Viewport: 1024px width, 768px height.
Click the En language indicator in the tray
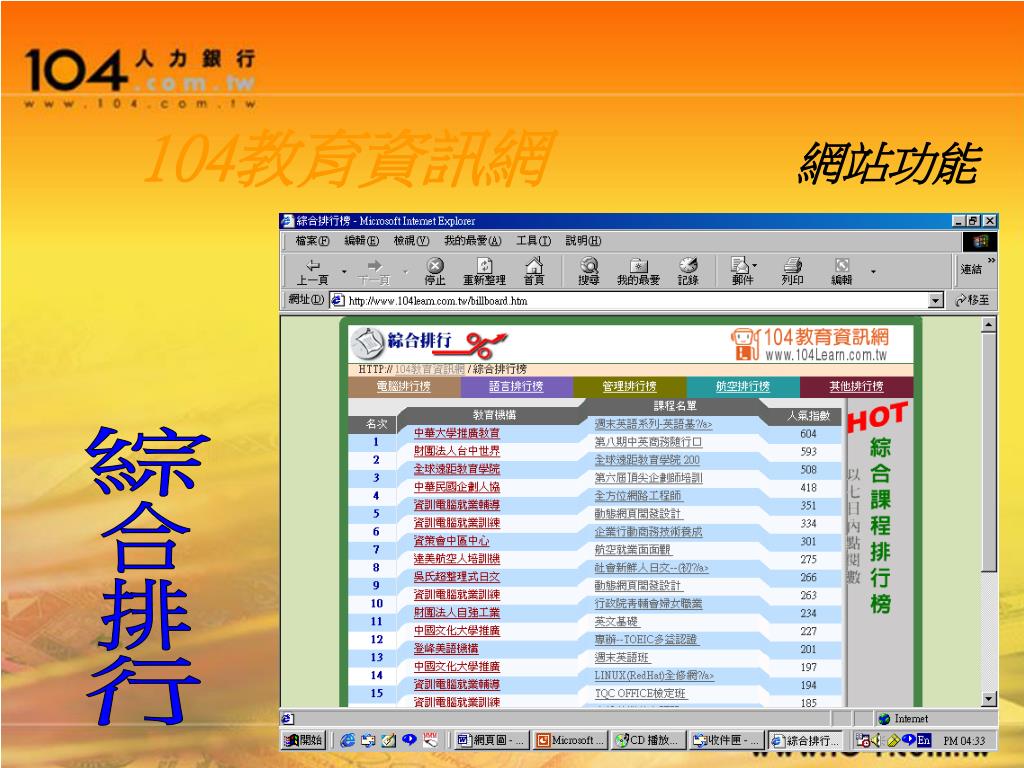point(923,740)
